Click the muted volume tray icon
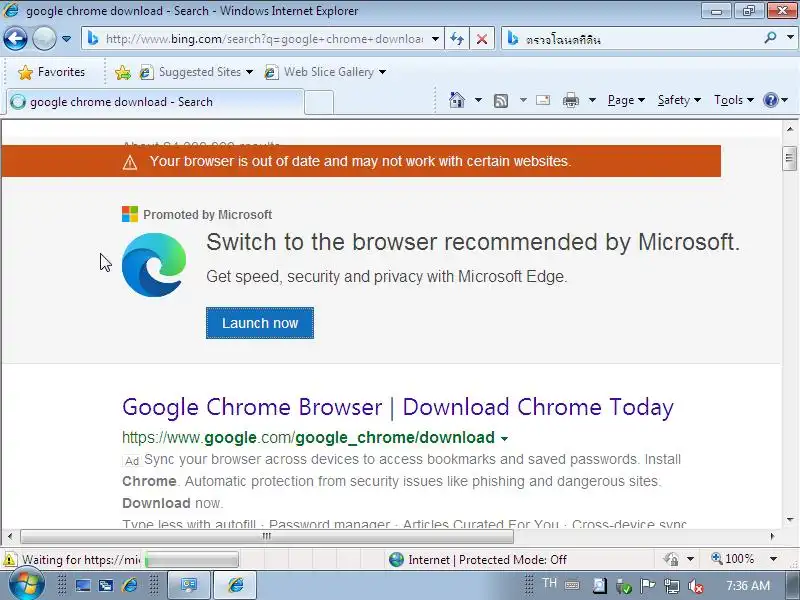Image resolution: width=800 pixels, height=600 pixels. 695,587
